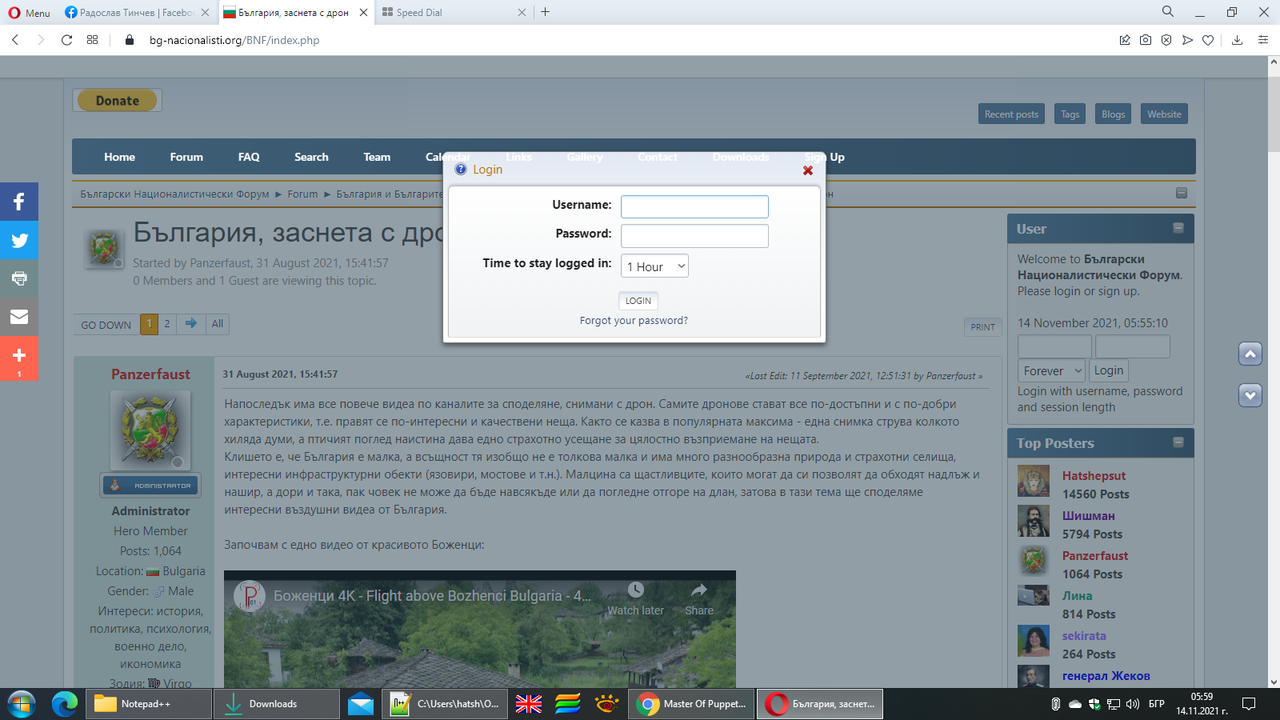The width and height of the screenshot is (1280, 720).
Task: Click Български Националистически Форум breadcrumb
Action: pos(176,194)
